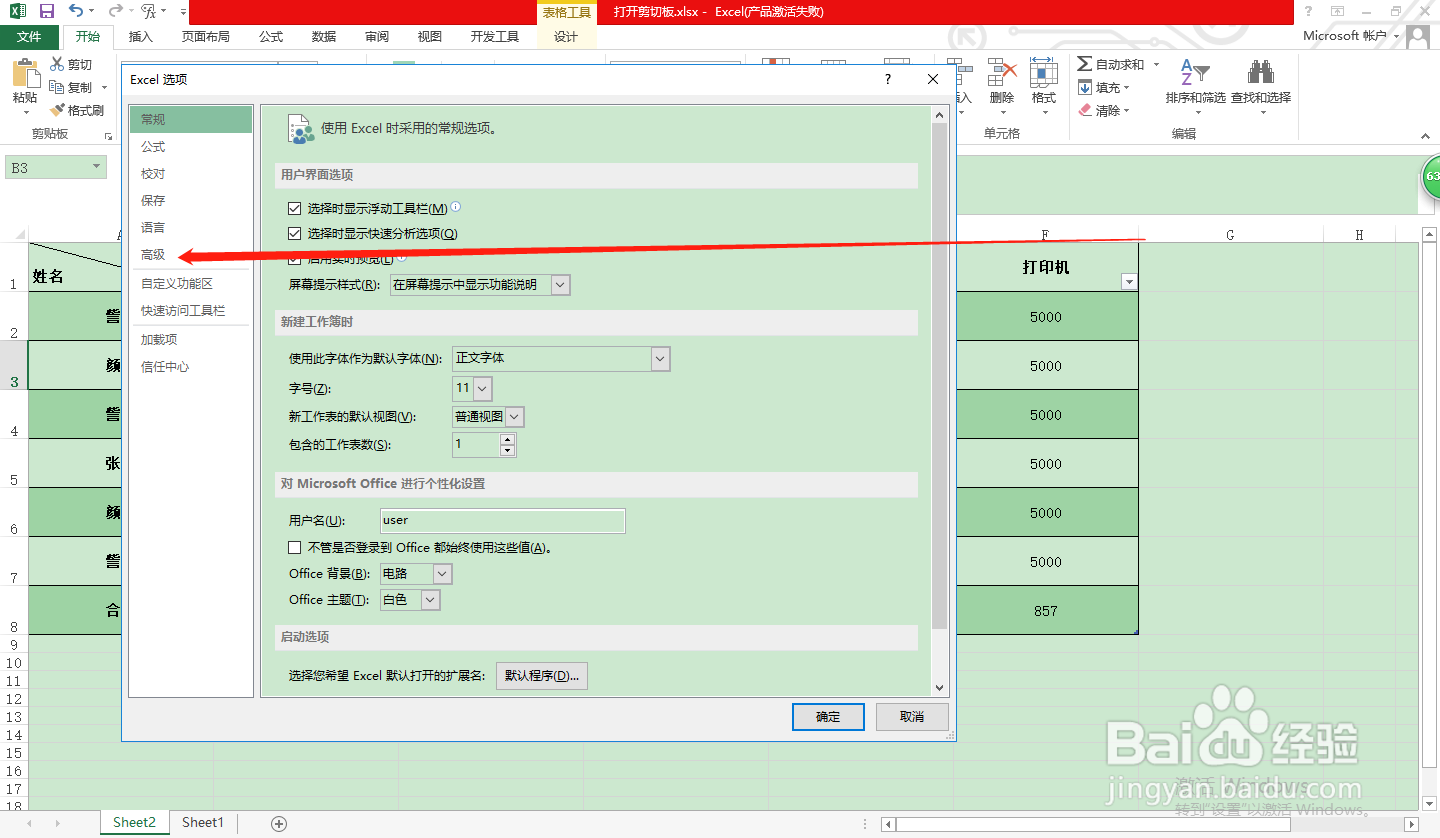Click the Excel options dialog help question mark
This screenshot has width=1440, height=838.
pos(888,79)
